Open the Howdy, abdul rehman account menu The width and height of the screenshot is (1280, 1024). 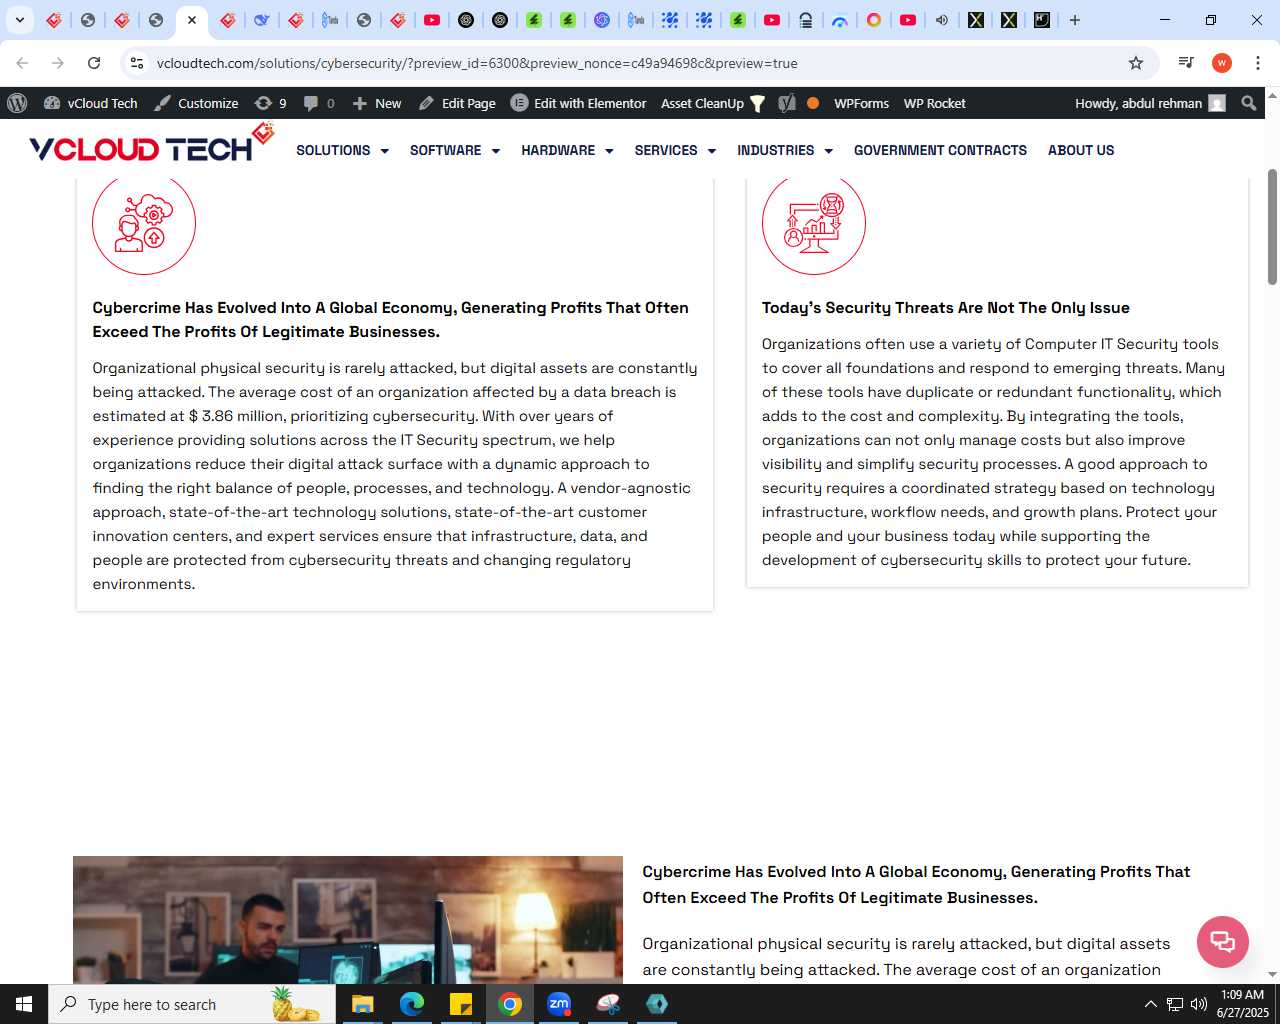point(1150,103)
